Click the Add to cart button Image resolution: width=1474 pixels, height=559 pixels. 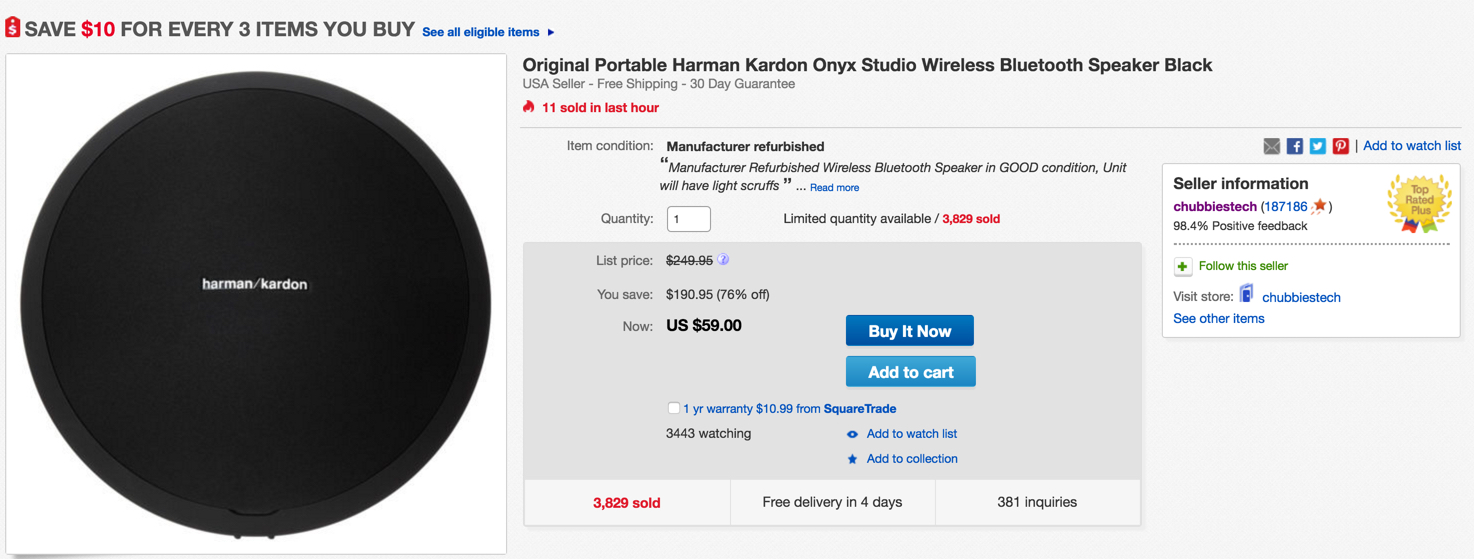point(910,372)
